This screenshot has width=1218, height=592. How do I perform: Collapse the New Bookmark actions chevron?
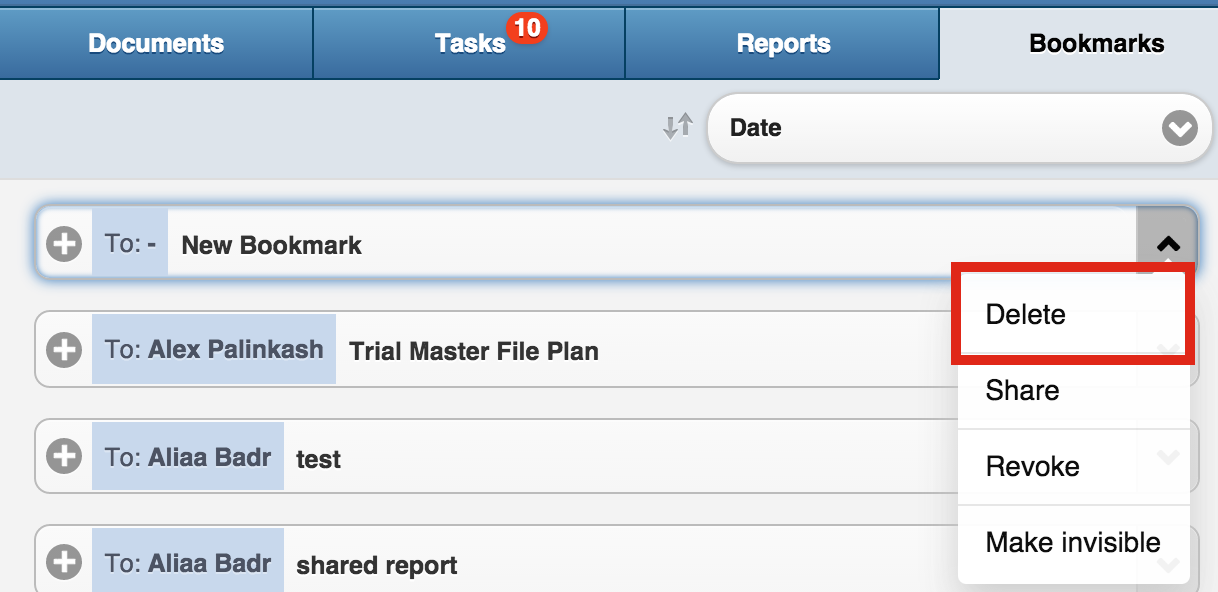click(x=1167, y=243)
